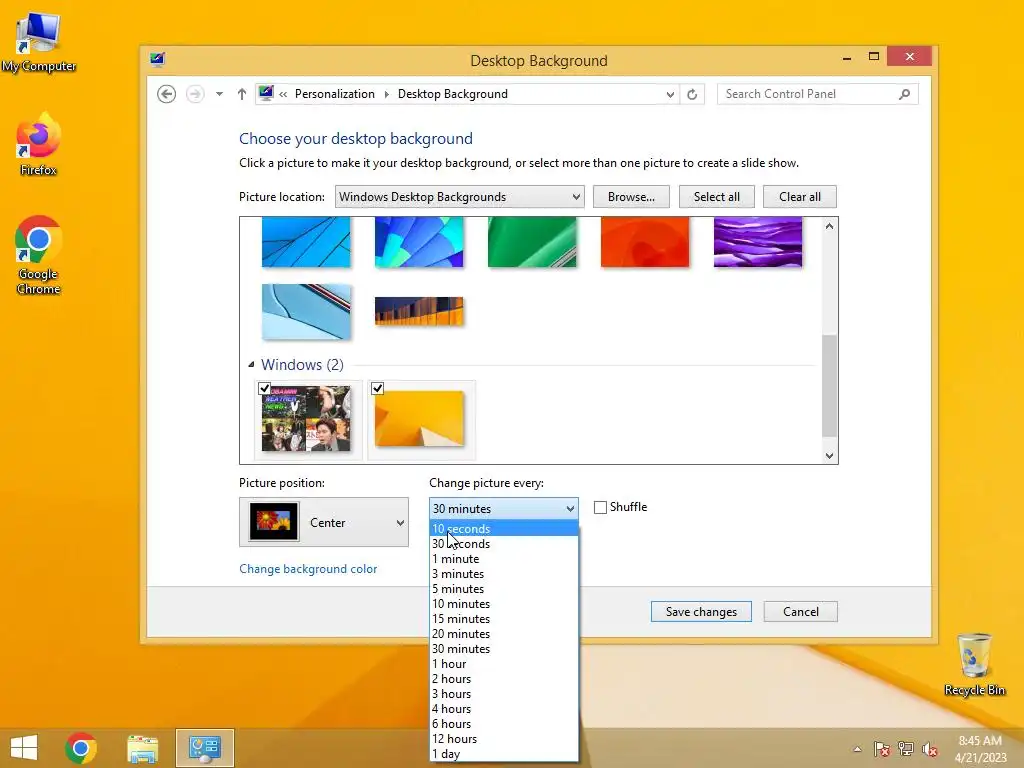1024x768 pixels.
Task: Click Save changes button
Action: click(x=701, y=611)
